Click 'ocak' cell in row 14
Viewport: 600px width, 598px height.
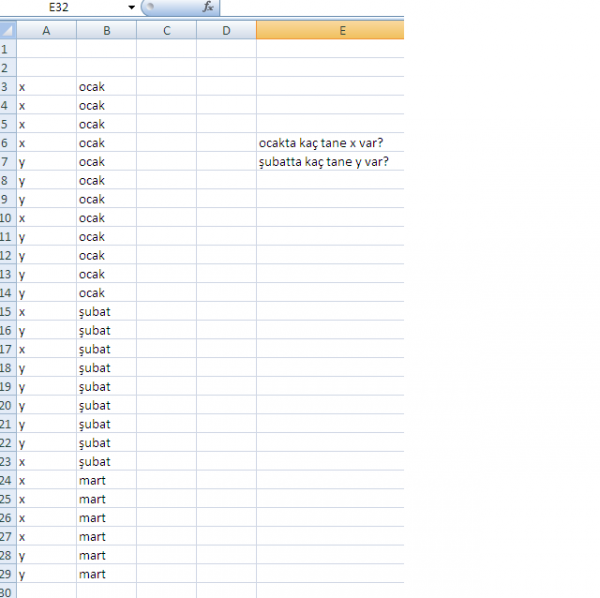[106, 293]
